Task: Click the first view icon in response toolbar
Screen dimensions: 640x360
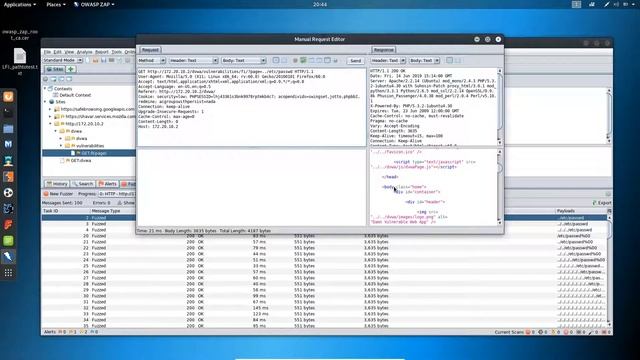Action: pos(449,60)
